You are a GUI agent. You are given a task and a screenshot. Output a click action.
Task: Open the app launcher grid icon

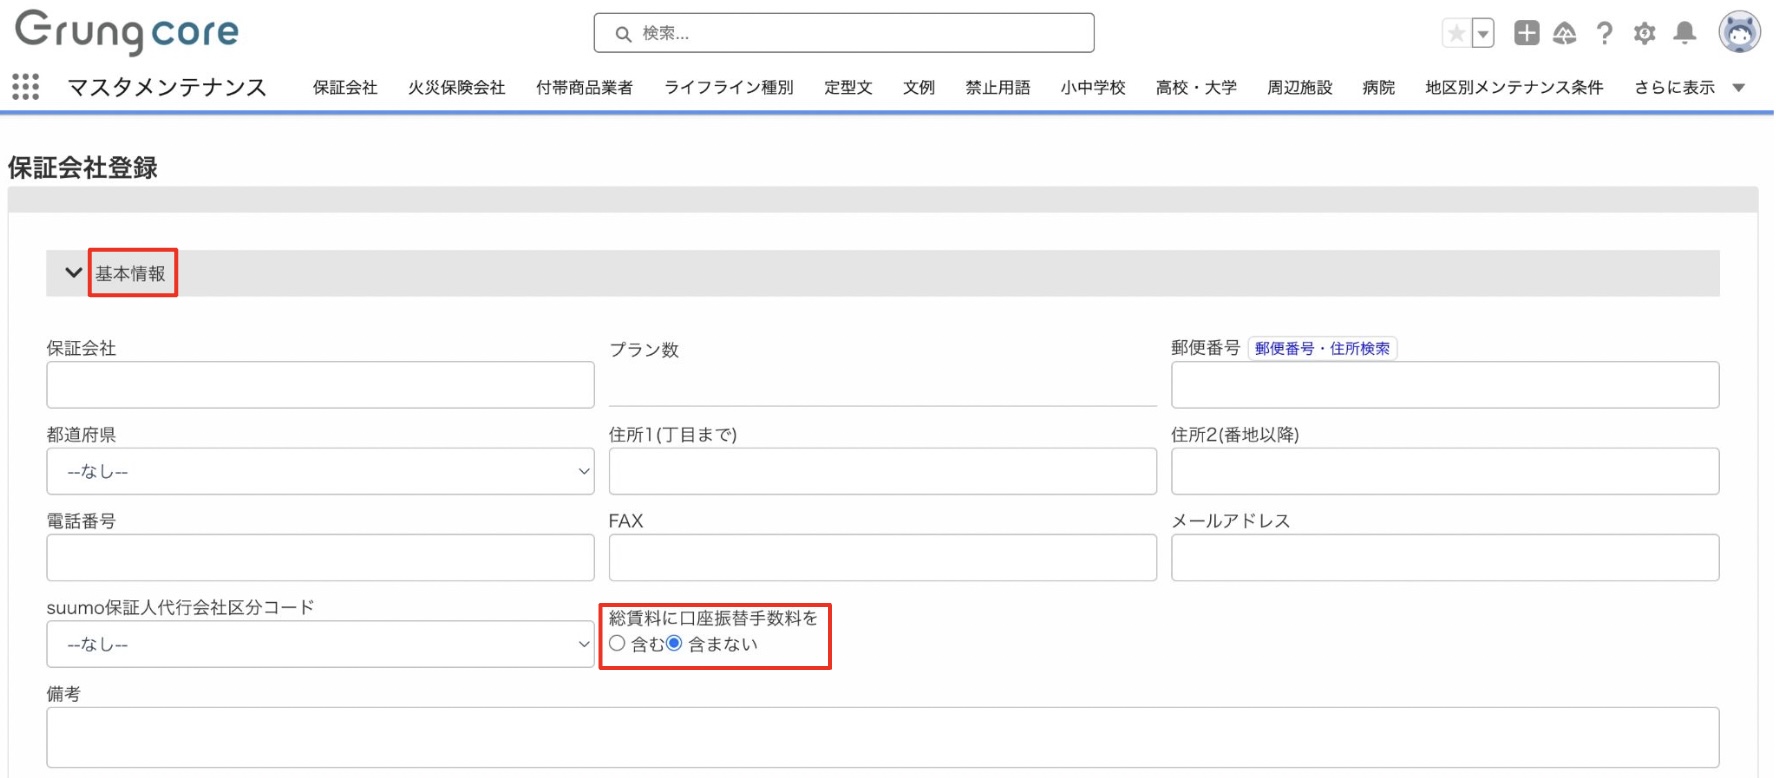pyautogui.click(x=26, y=87)
